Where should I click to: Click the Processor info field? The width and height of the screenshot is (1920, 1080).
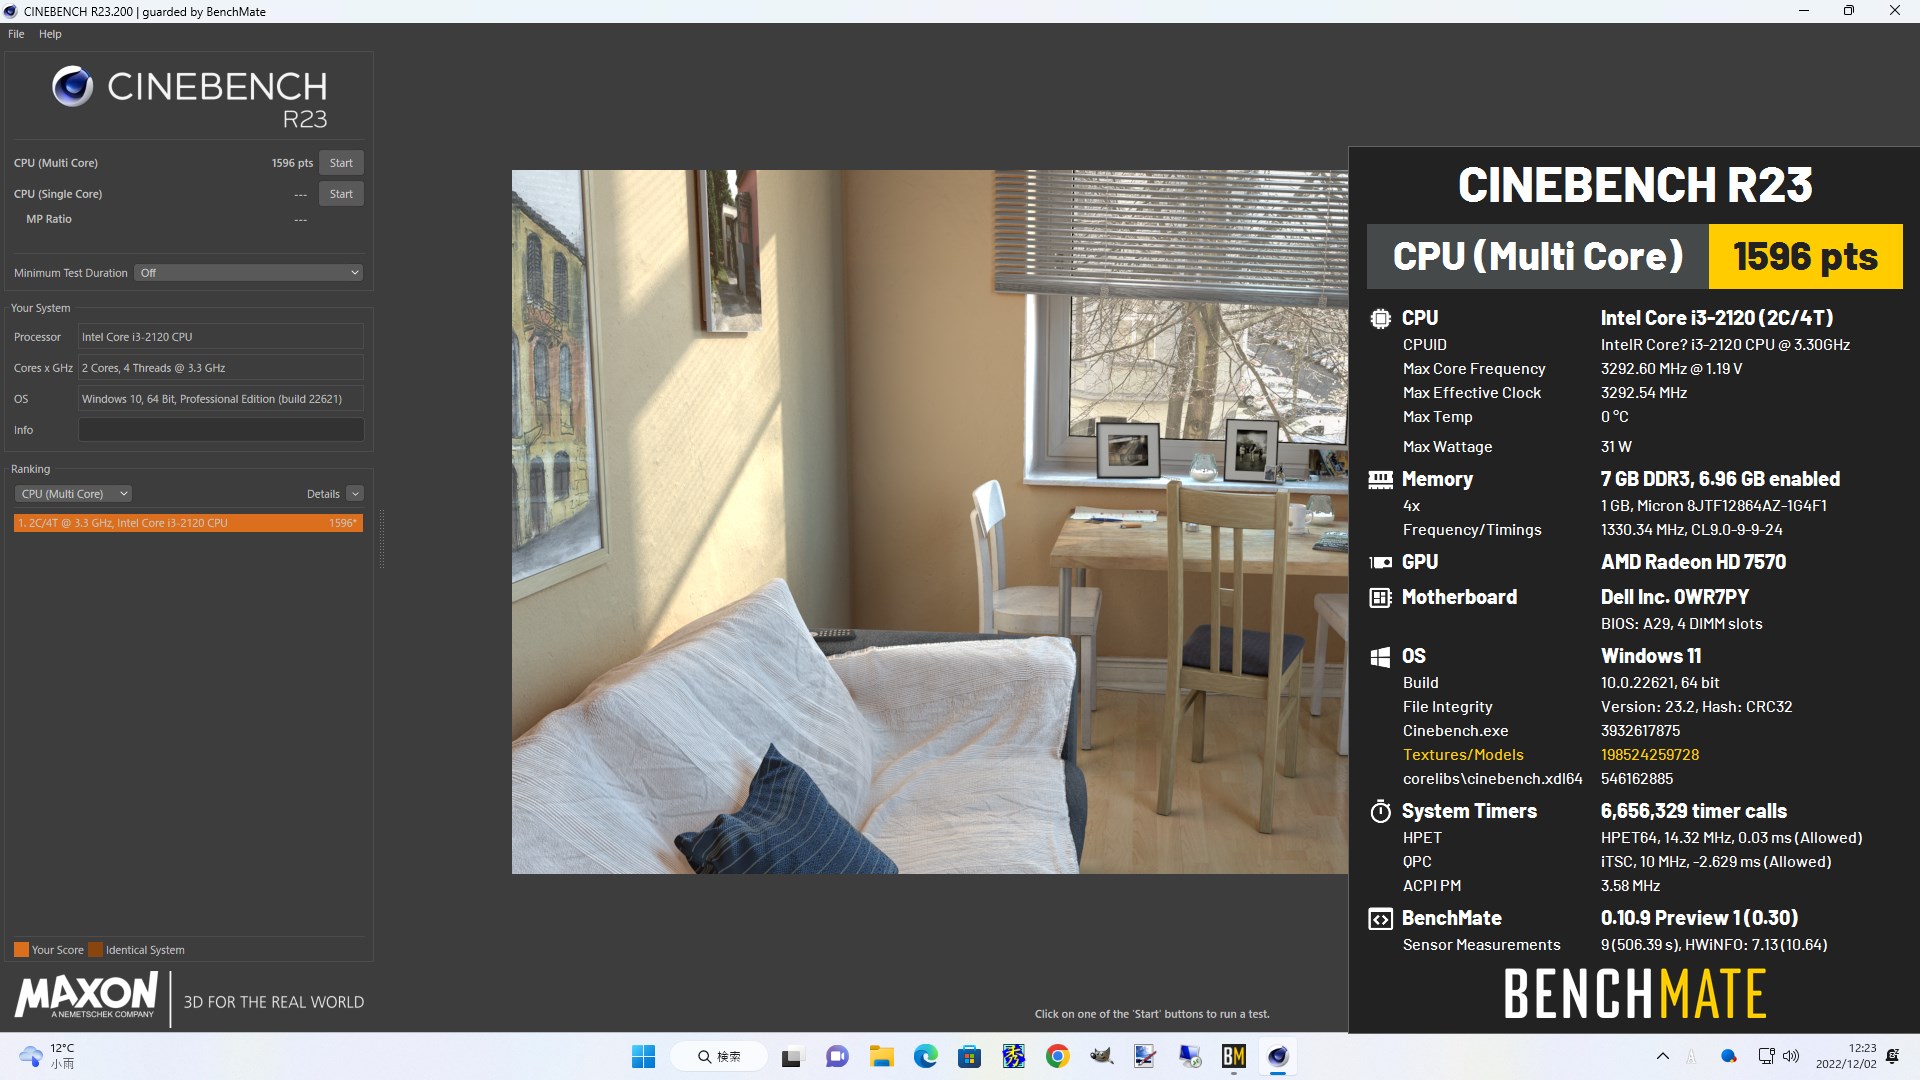(x=220, y=337)
